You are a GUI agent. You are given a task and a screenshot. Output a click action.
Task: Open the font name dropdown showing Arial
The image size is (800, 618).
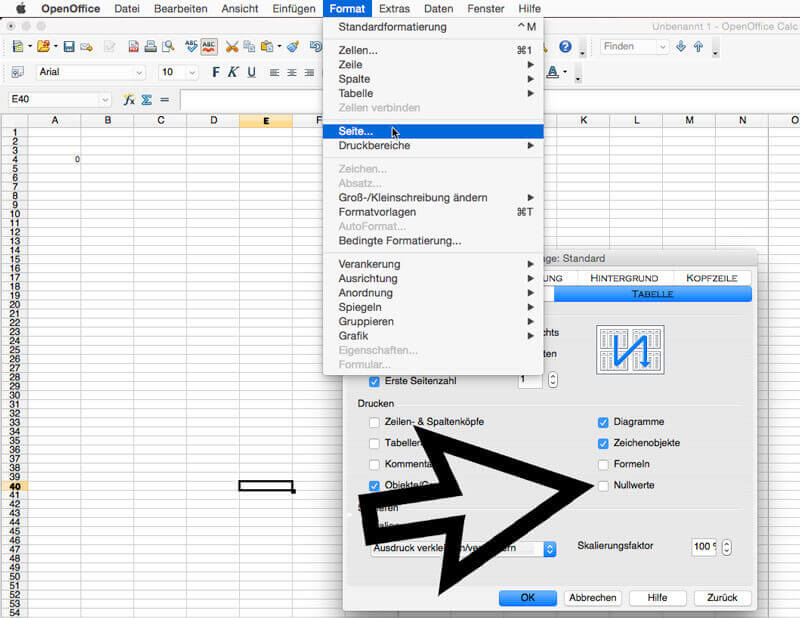[x=139, y=72]
